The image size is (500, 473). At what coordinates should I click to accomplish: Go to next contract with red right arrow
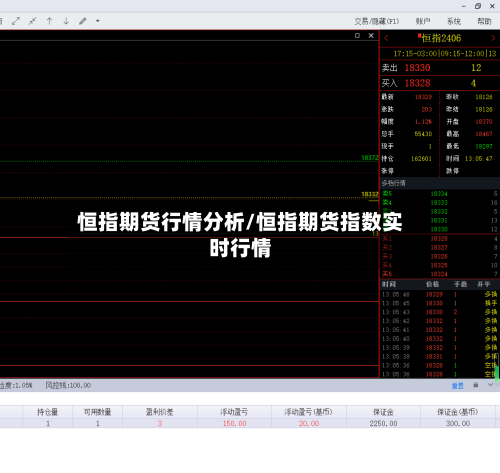click(x=493, y=38)
